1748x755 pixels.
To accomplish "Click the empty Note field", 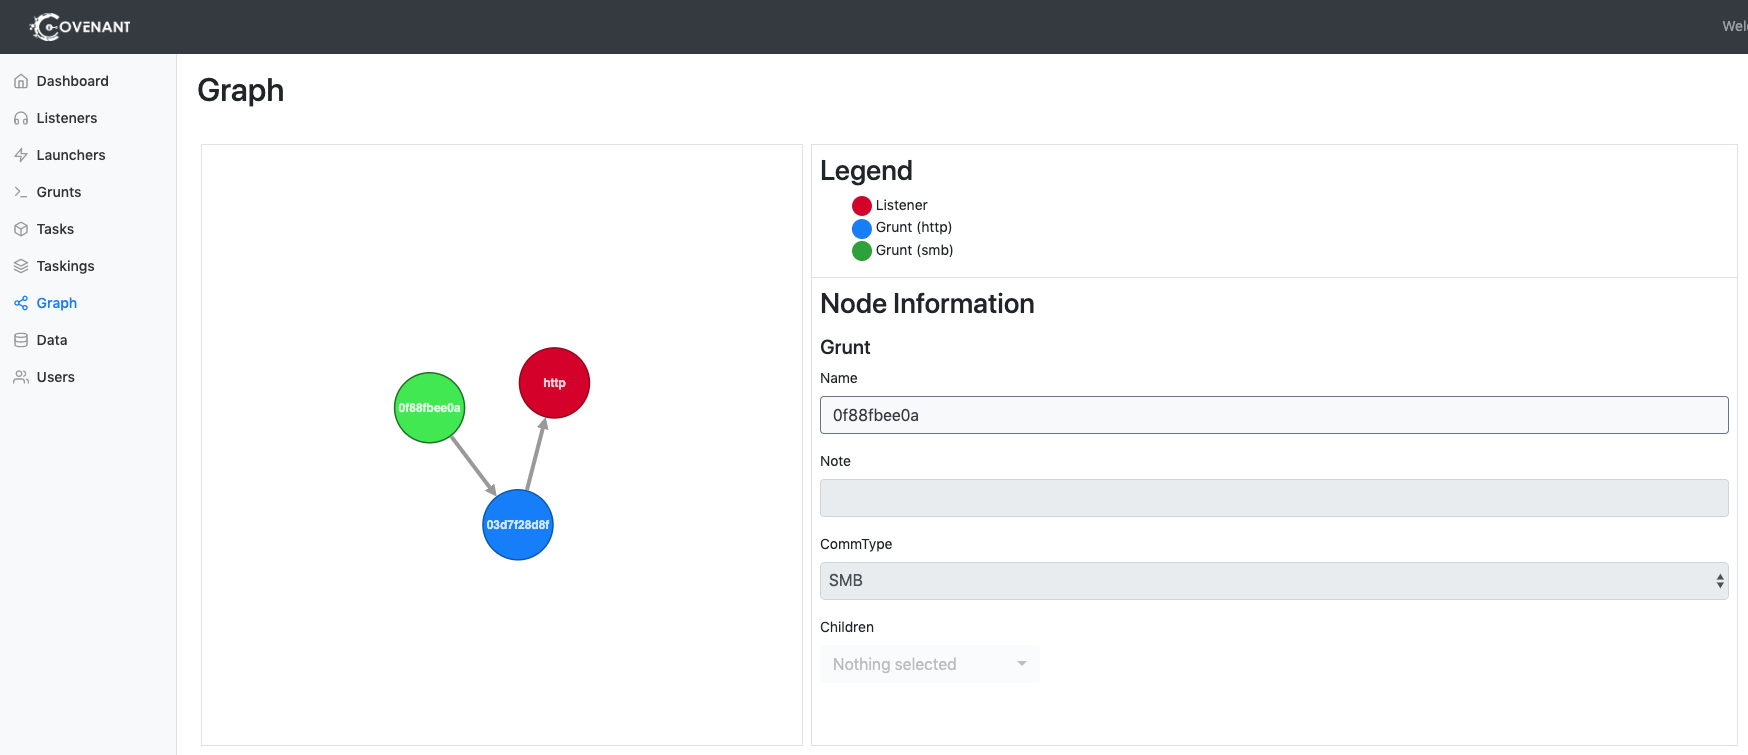I will [x=1274, y=498].
